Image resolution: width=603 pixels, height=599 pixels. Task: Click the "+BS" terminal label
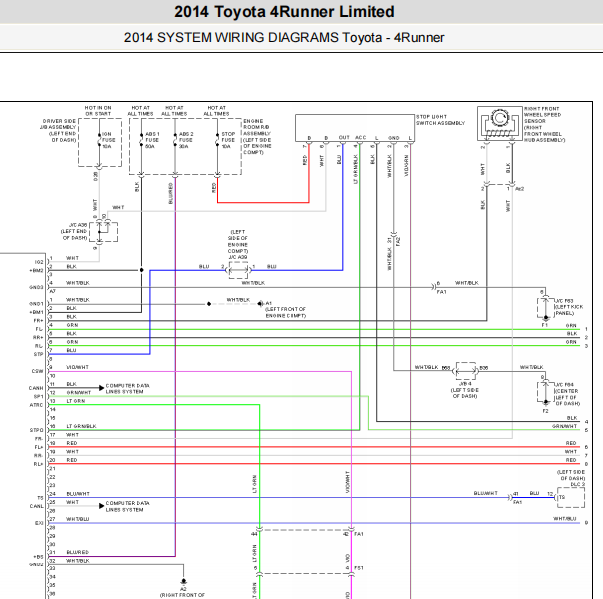pos(38,557)
